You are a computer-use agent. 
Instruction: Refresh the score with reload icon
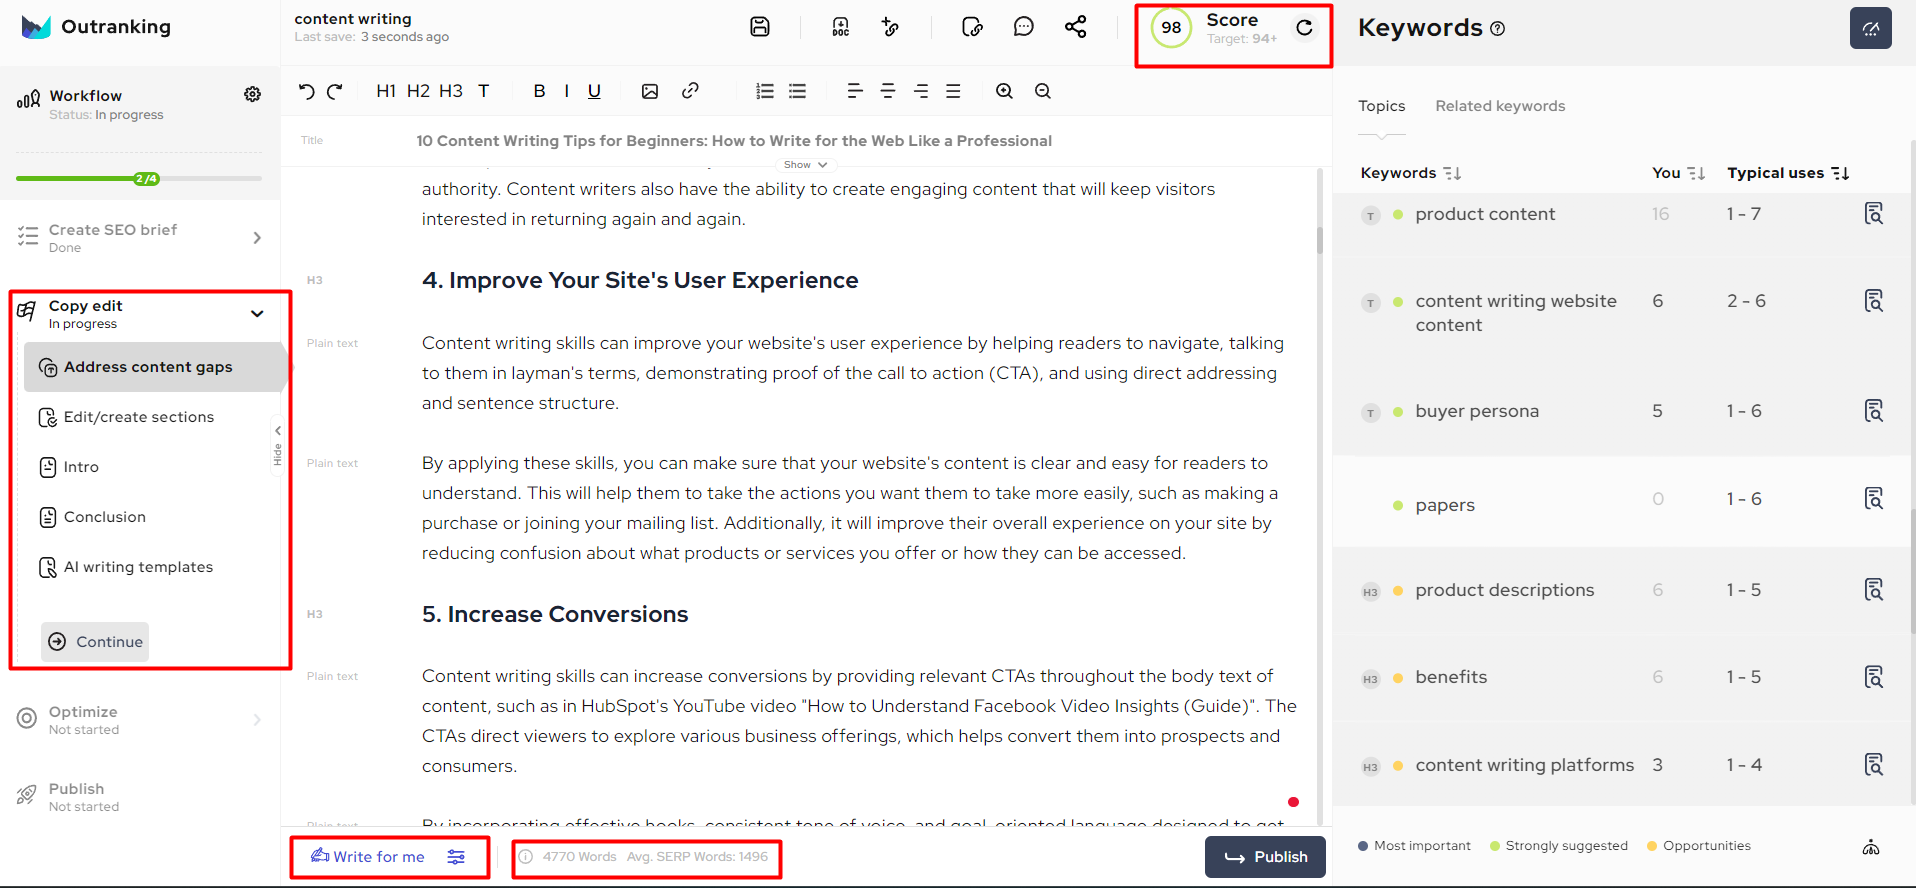coord(1305,28)
